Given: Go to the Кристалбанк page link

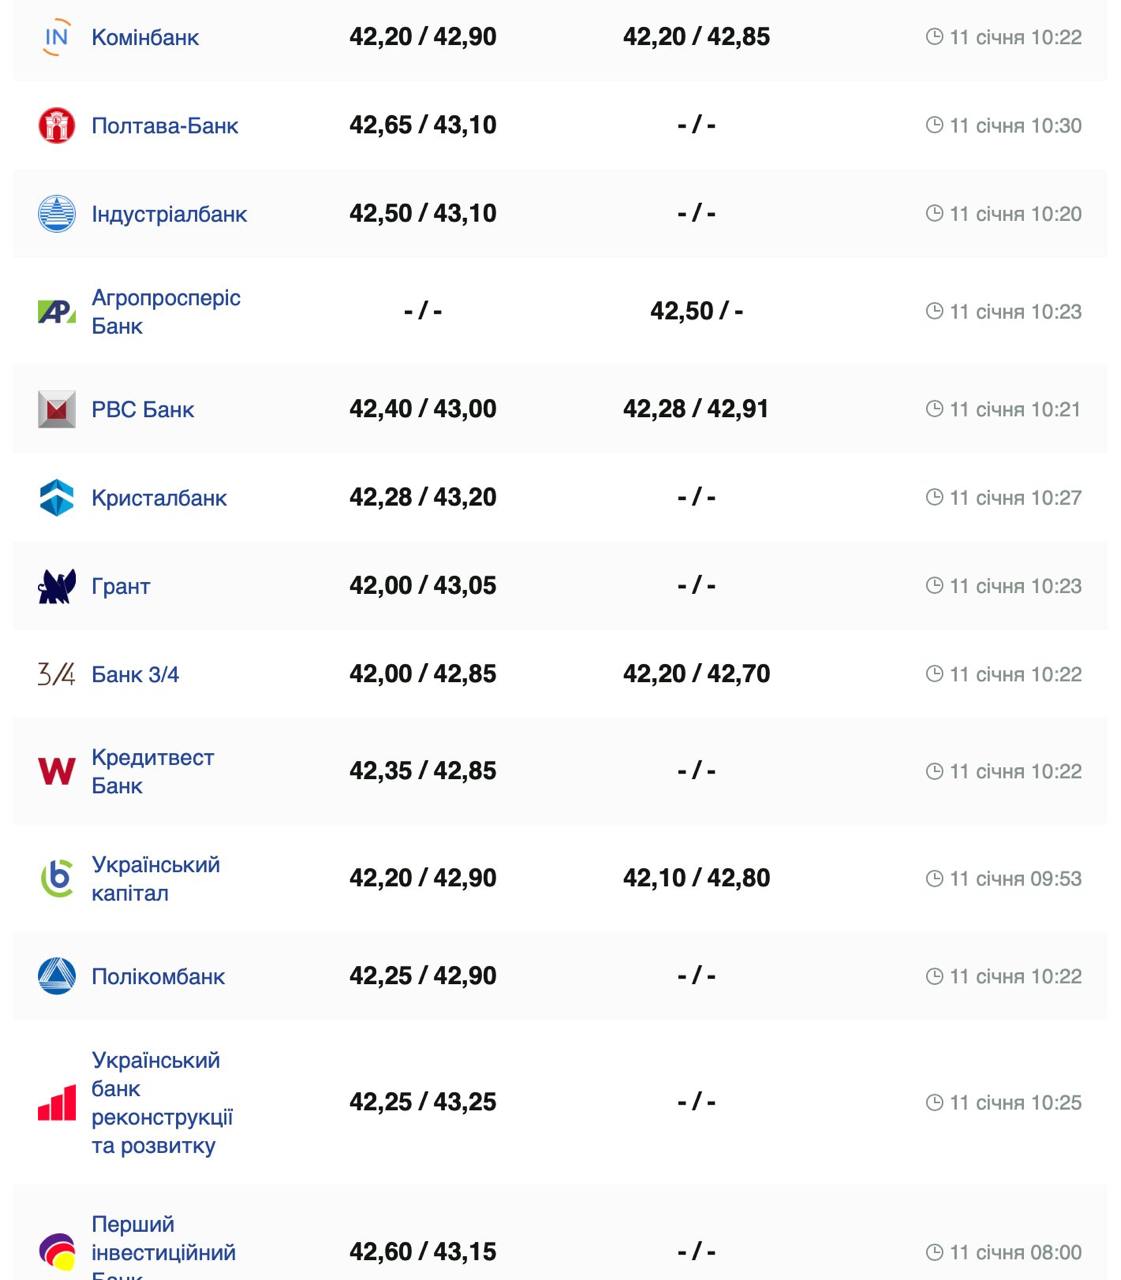Looking at the screenshot, I should point(159,498).
